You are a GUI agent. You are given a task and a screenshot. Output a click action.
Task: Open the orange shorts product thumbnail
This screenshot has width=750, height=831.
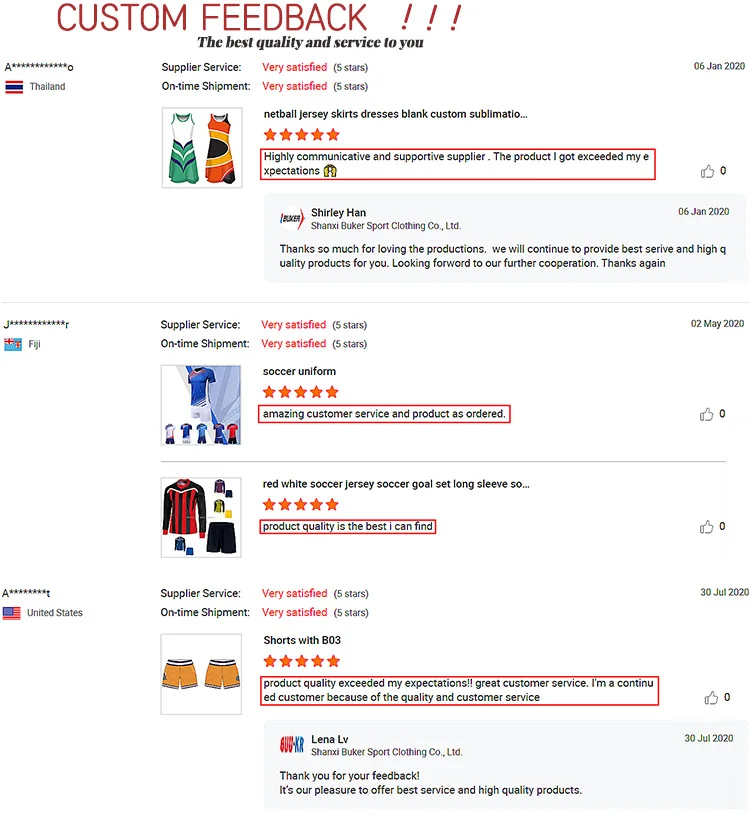[x=202, y=674]
